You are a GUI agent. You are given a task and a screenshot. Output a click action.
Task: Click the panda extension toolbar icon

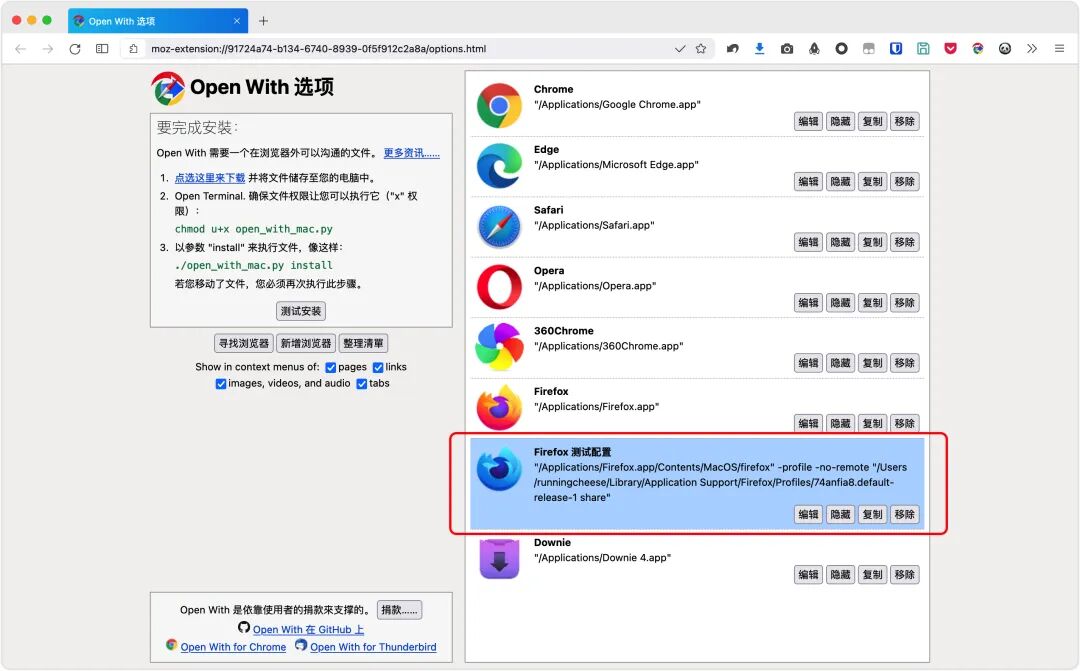tap(1005, 49)
